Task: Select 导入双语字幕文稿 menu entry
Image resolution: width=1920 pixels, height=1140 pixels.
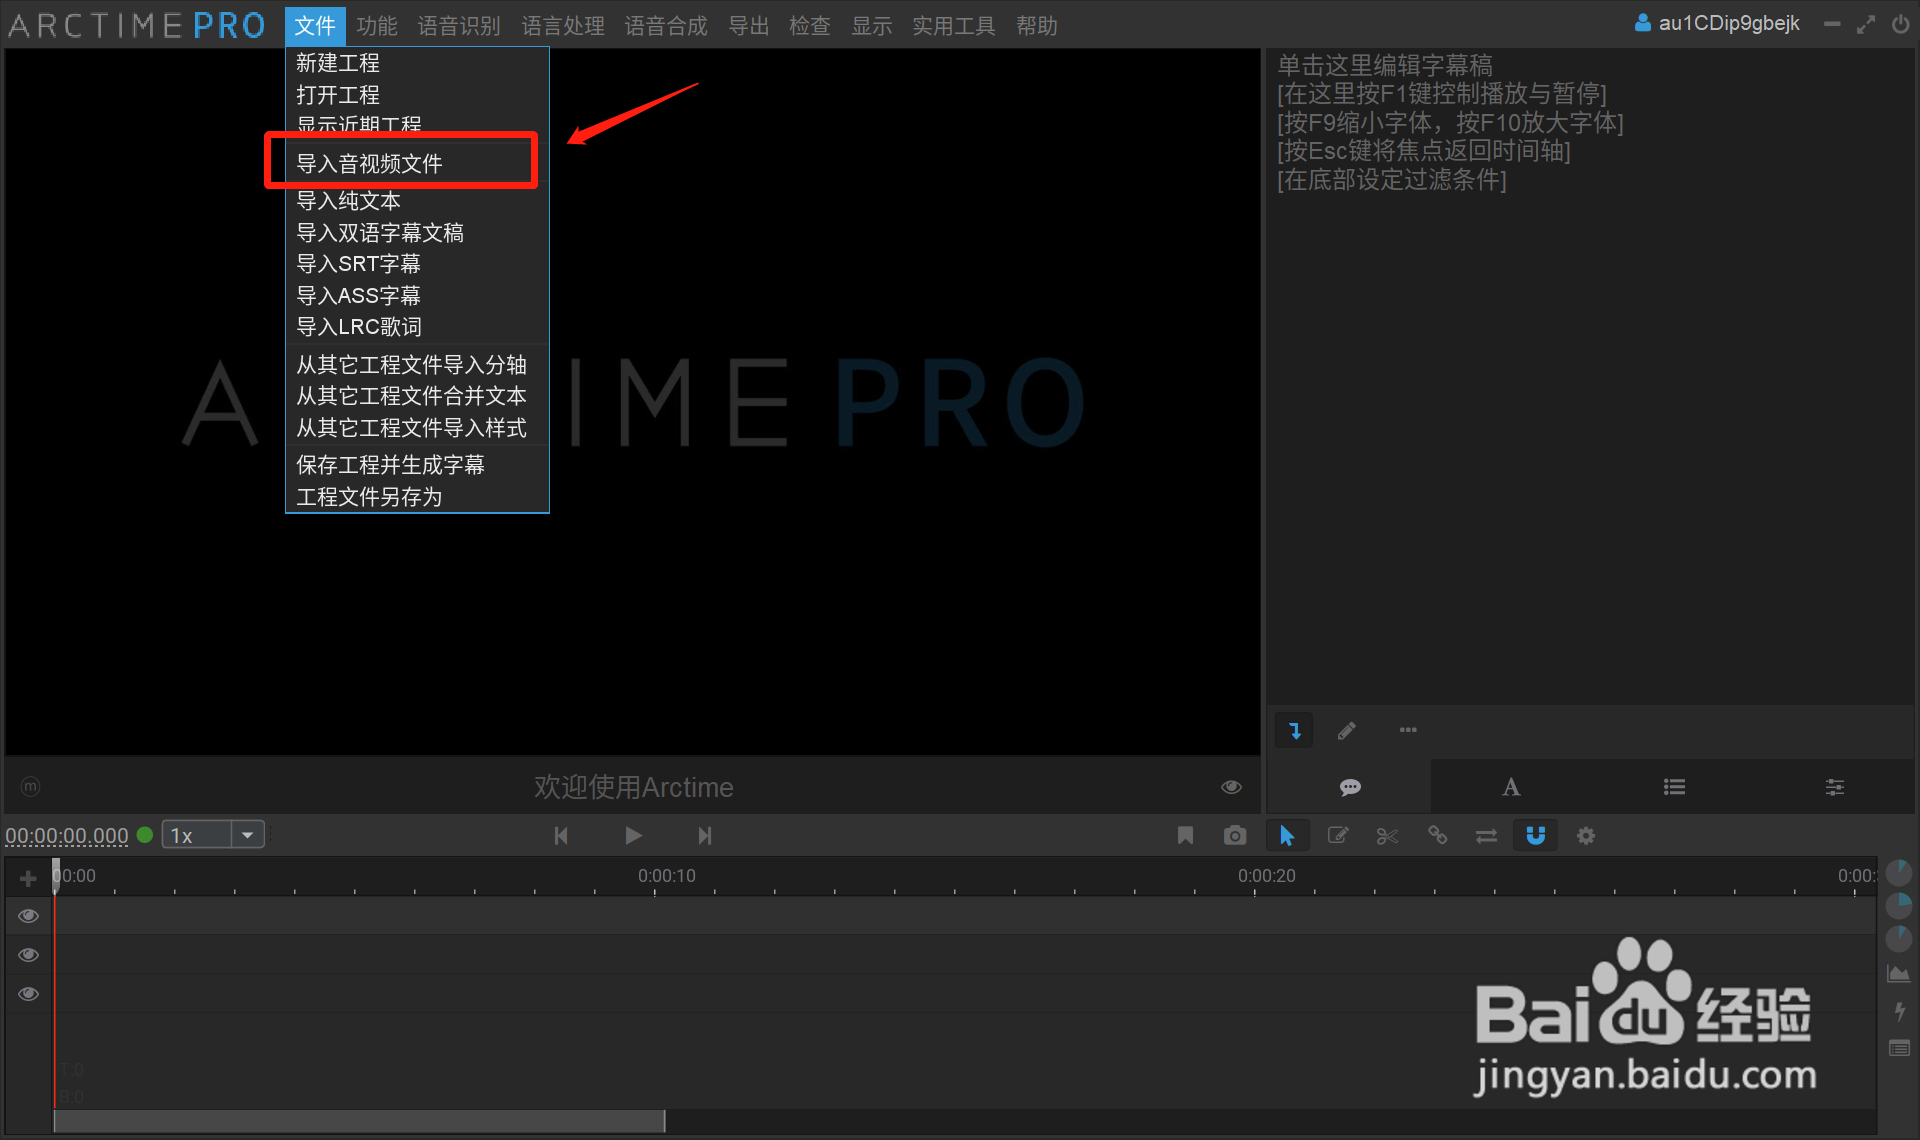Action: click(417, 233)
